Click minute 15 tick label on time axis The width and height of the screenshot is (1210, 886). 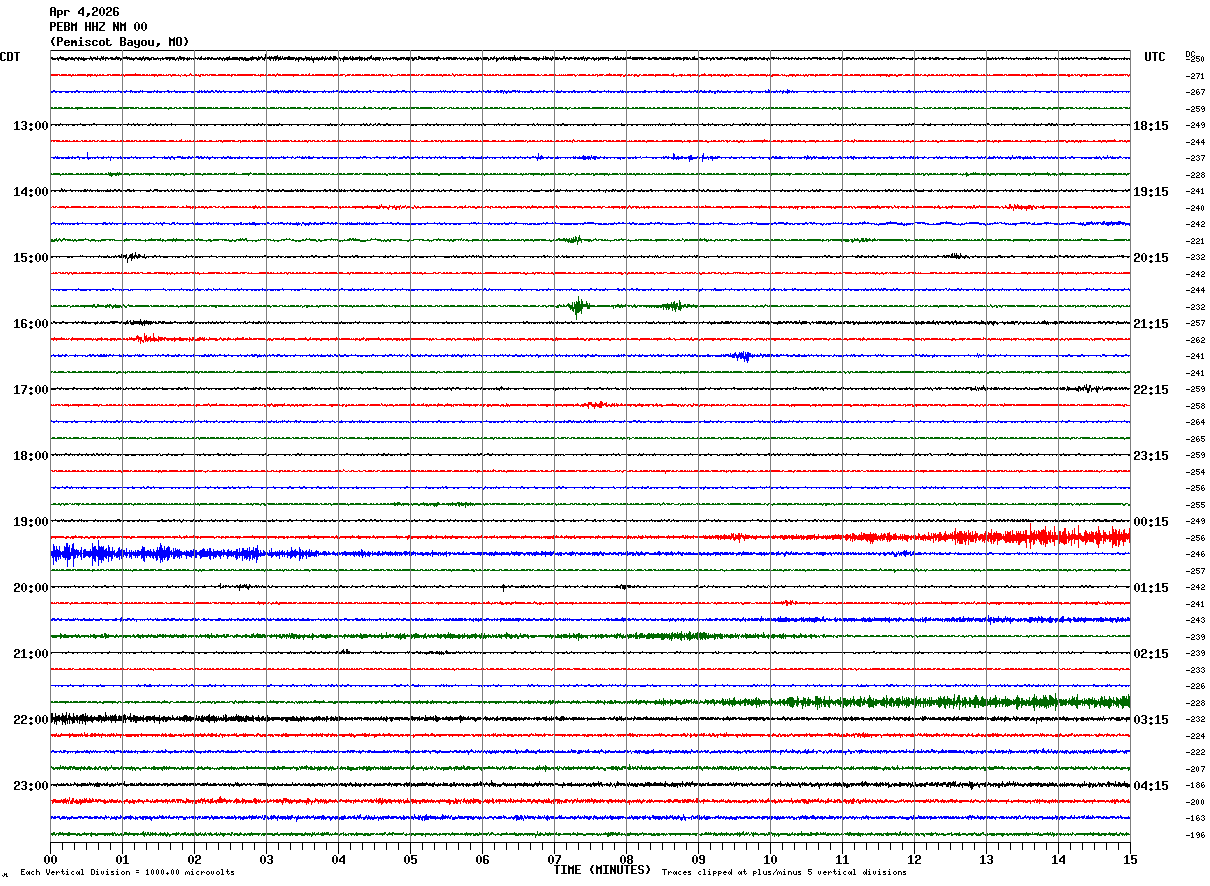[x=1130, y=859]
